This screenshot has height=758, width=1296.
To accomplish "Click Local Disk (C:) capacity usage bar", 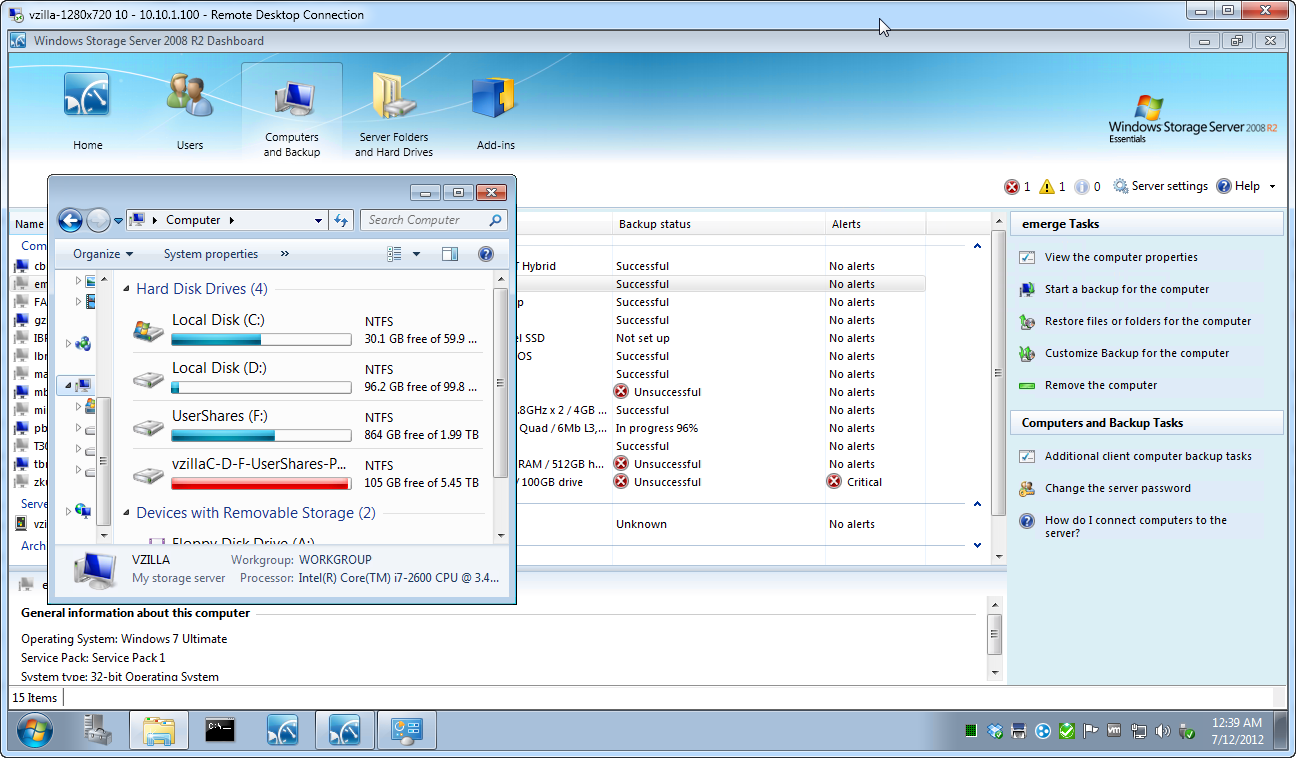I will pos(261,340).
